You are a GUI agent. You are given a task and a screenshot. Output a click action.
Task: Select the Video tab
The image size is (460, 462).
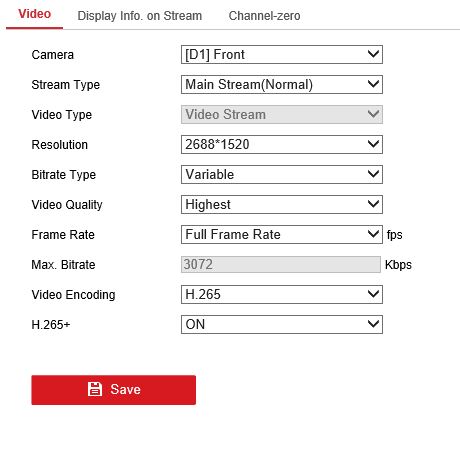coord(34,14)
